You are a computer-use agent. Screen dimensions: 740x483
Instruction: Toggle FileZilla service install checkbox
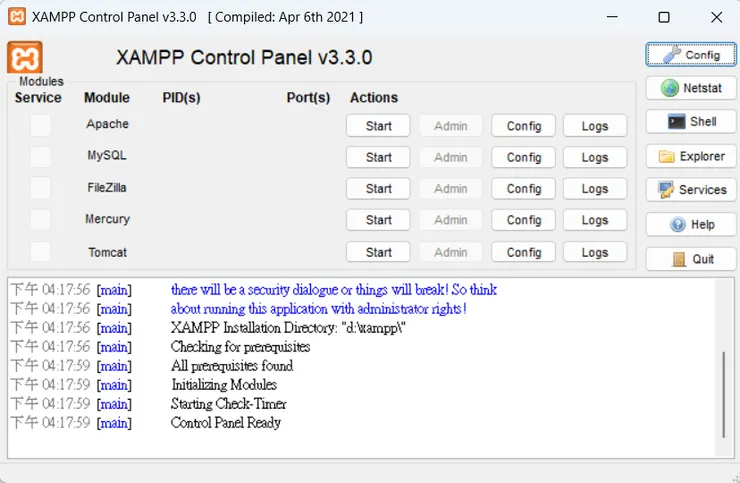[x=40, y=188]
